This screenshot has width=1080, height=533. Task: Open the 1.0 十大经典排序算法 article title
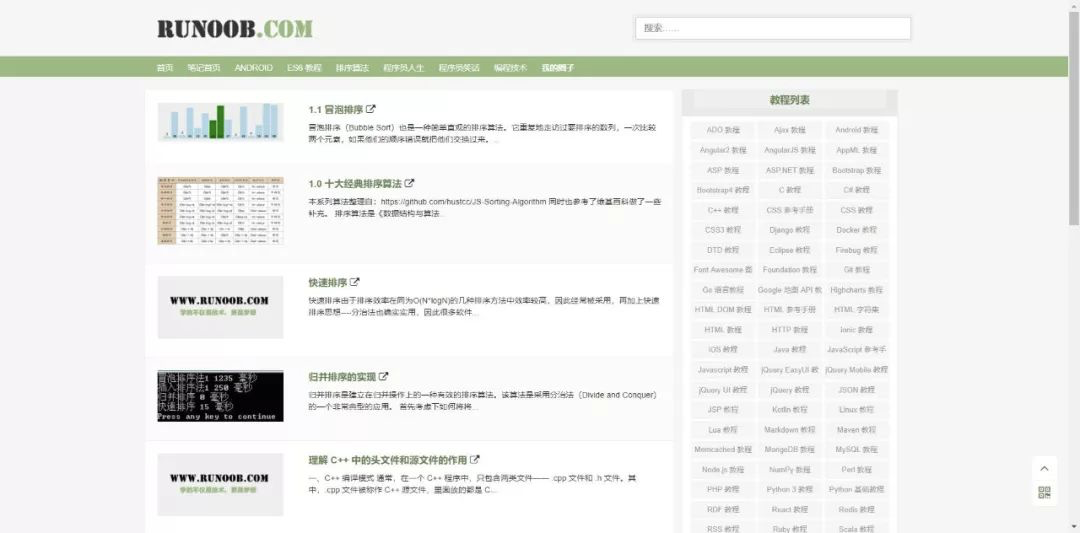point(355,183)
